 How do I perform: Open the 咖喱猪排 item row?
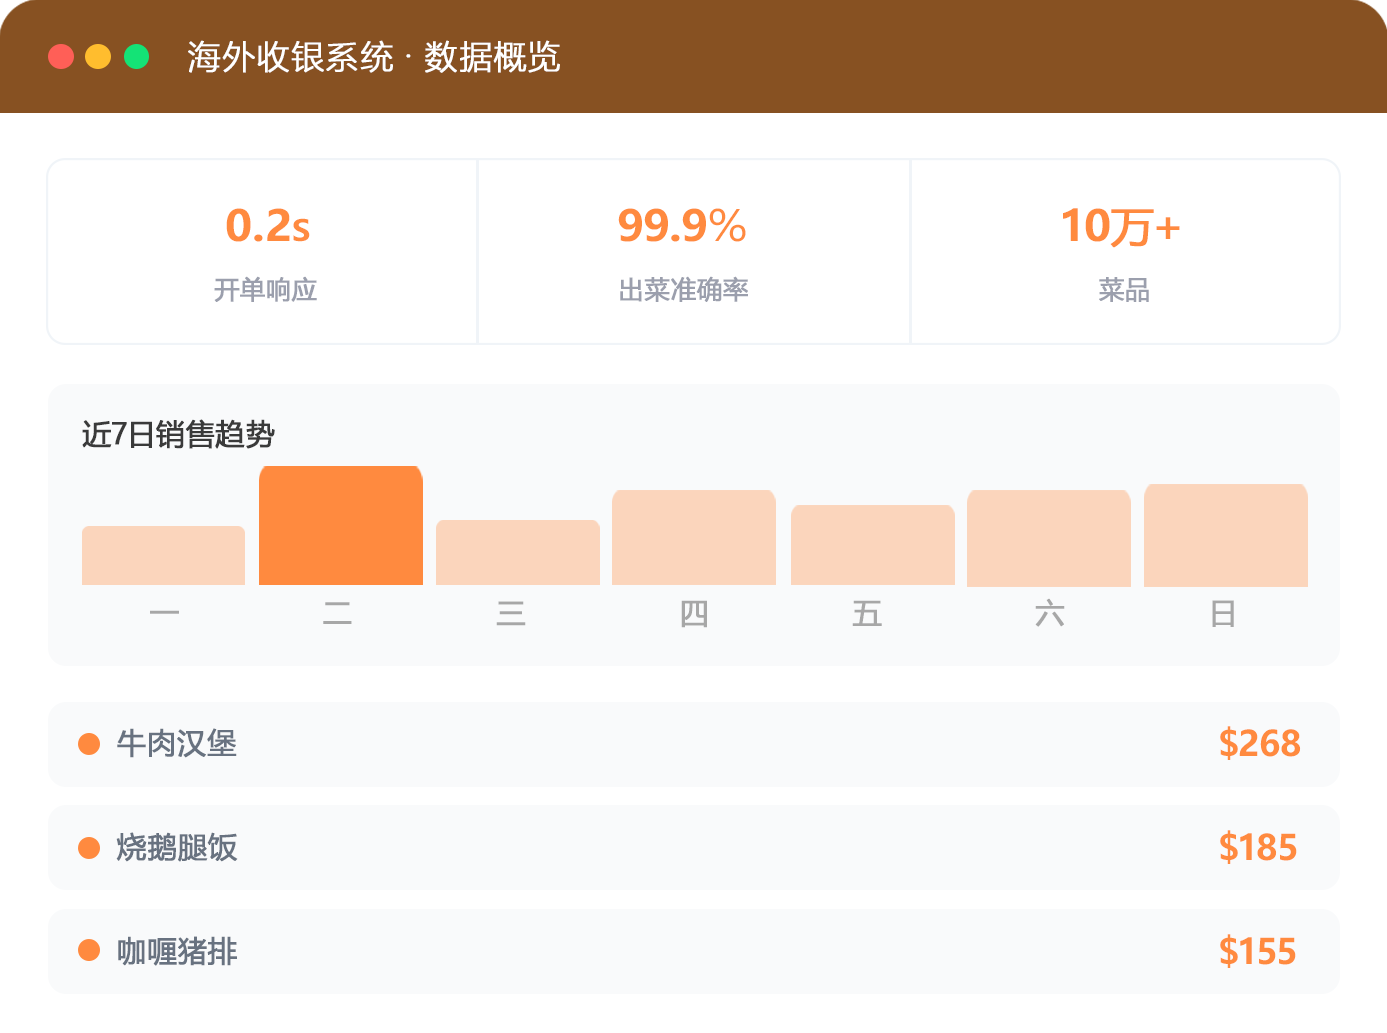coord(693,952)
